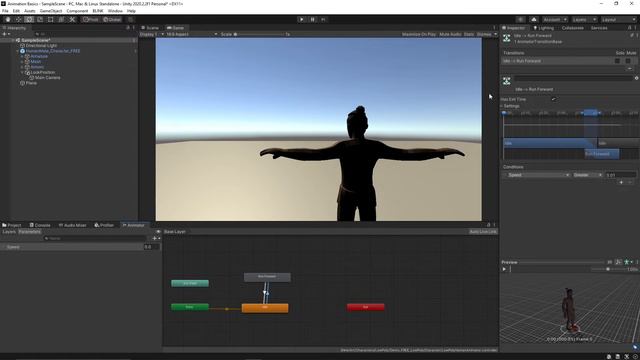Image resolution: width=640 pixels, height=360 pixels.
Task: Open custom editor tools icon
Action: point(72,19)
